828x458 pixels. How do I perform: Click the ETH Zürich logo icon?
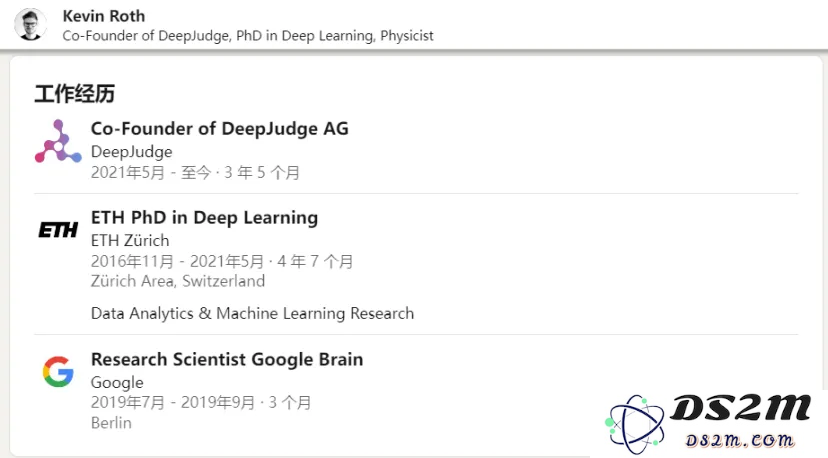pyautogui.click(x=58, y=230)
